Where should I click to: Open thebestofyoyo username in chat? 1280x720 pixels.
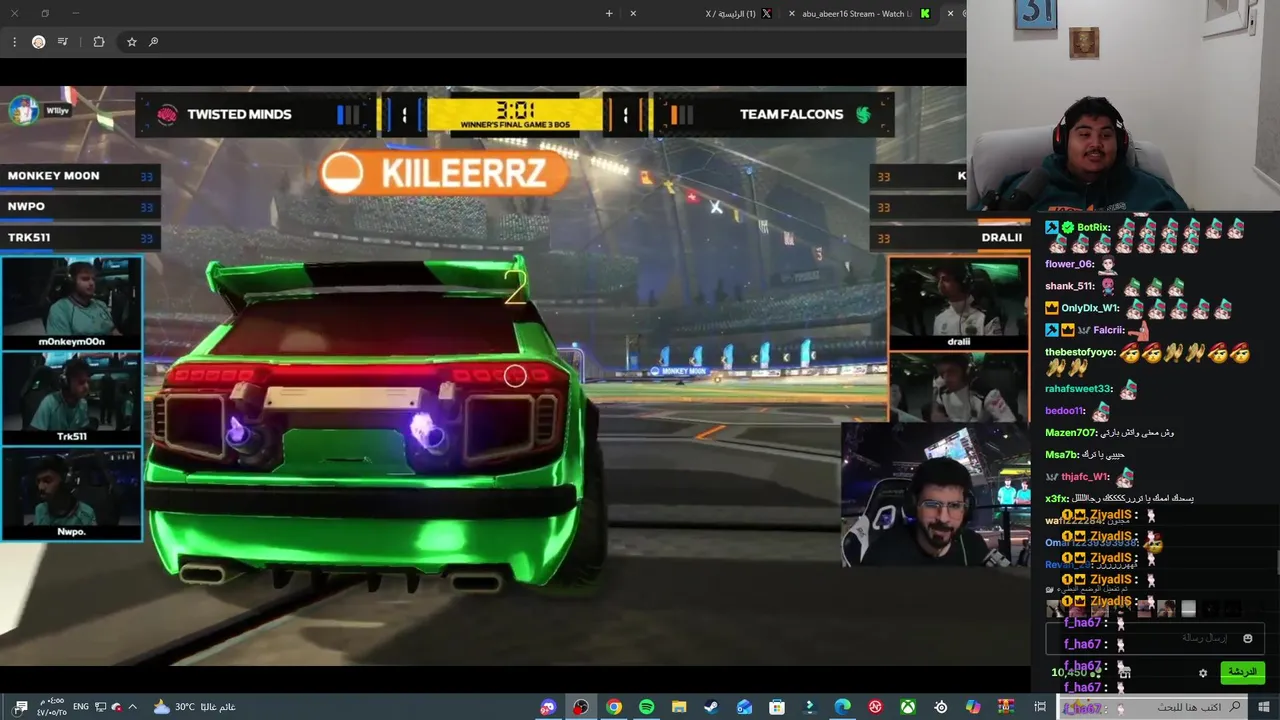click(1079, 353)
